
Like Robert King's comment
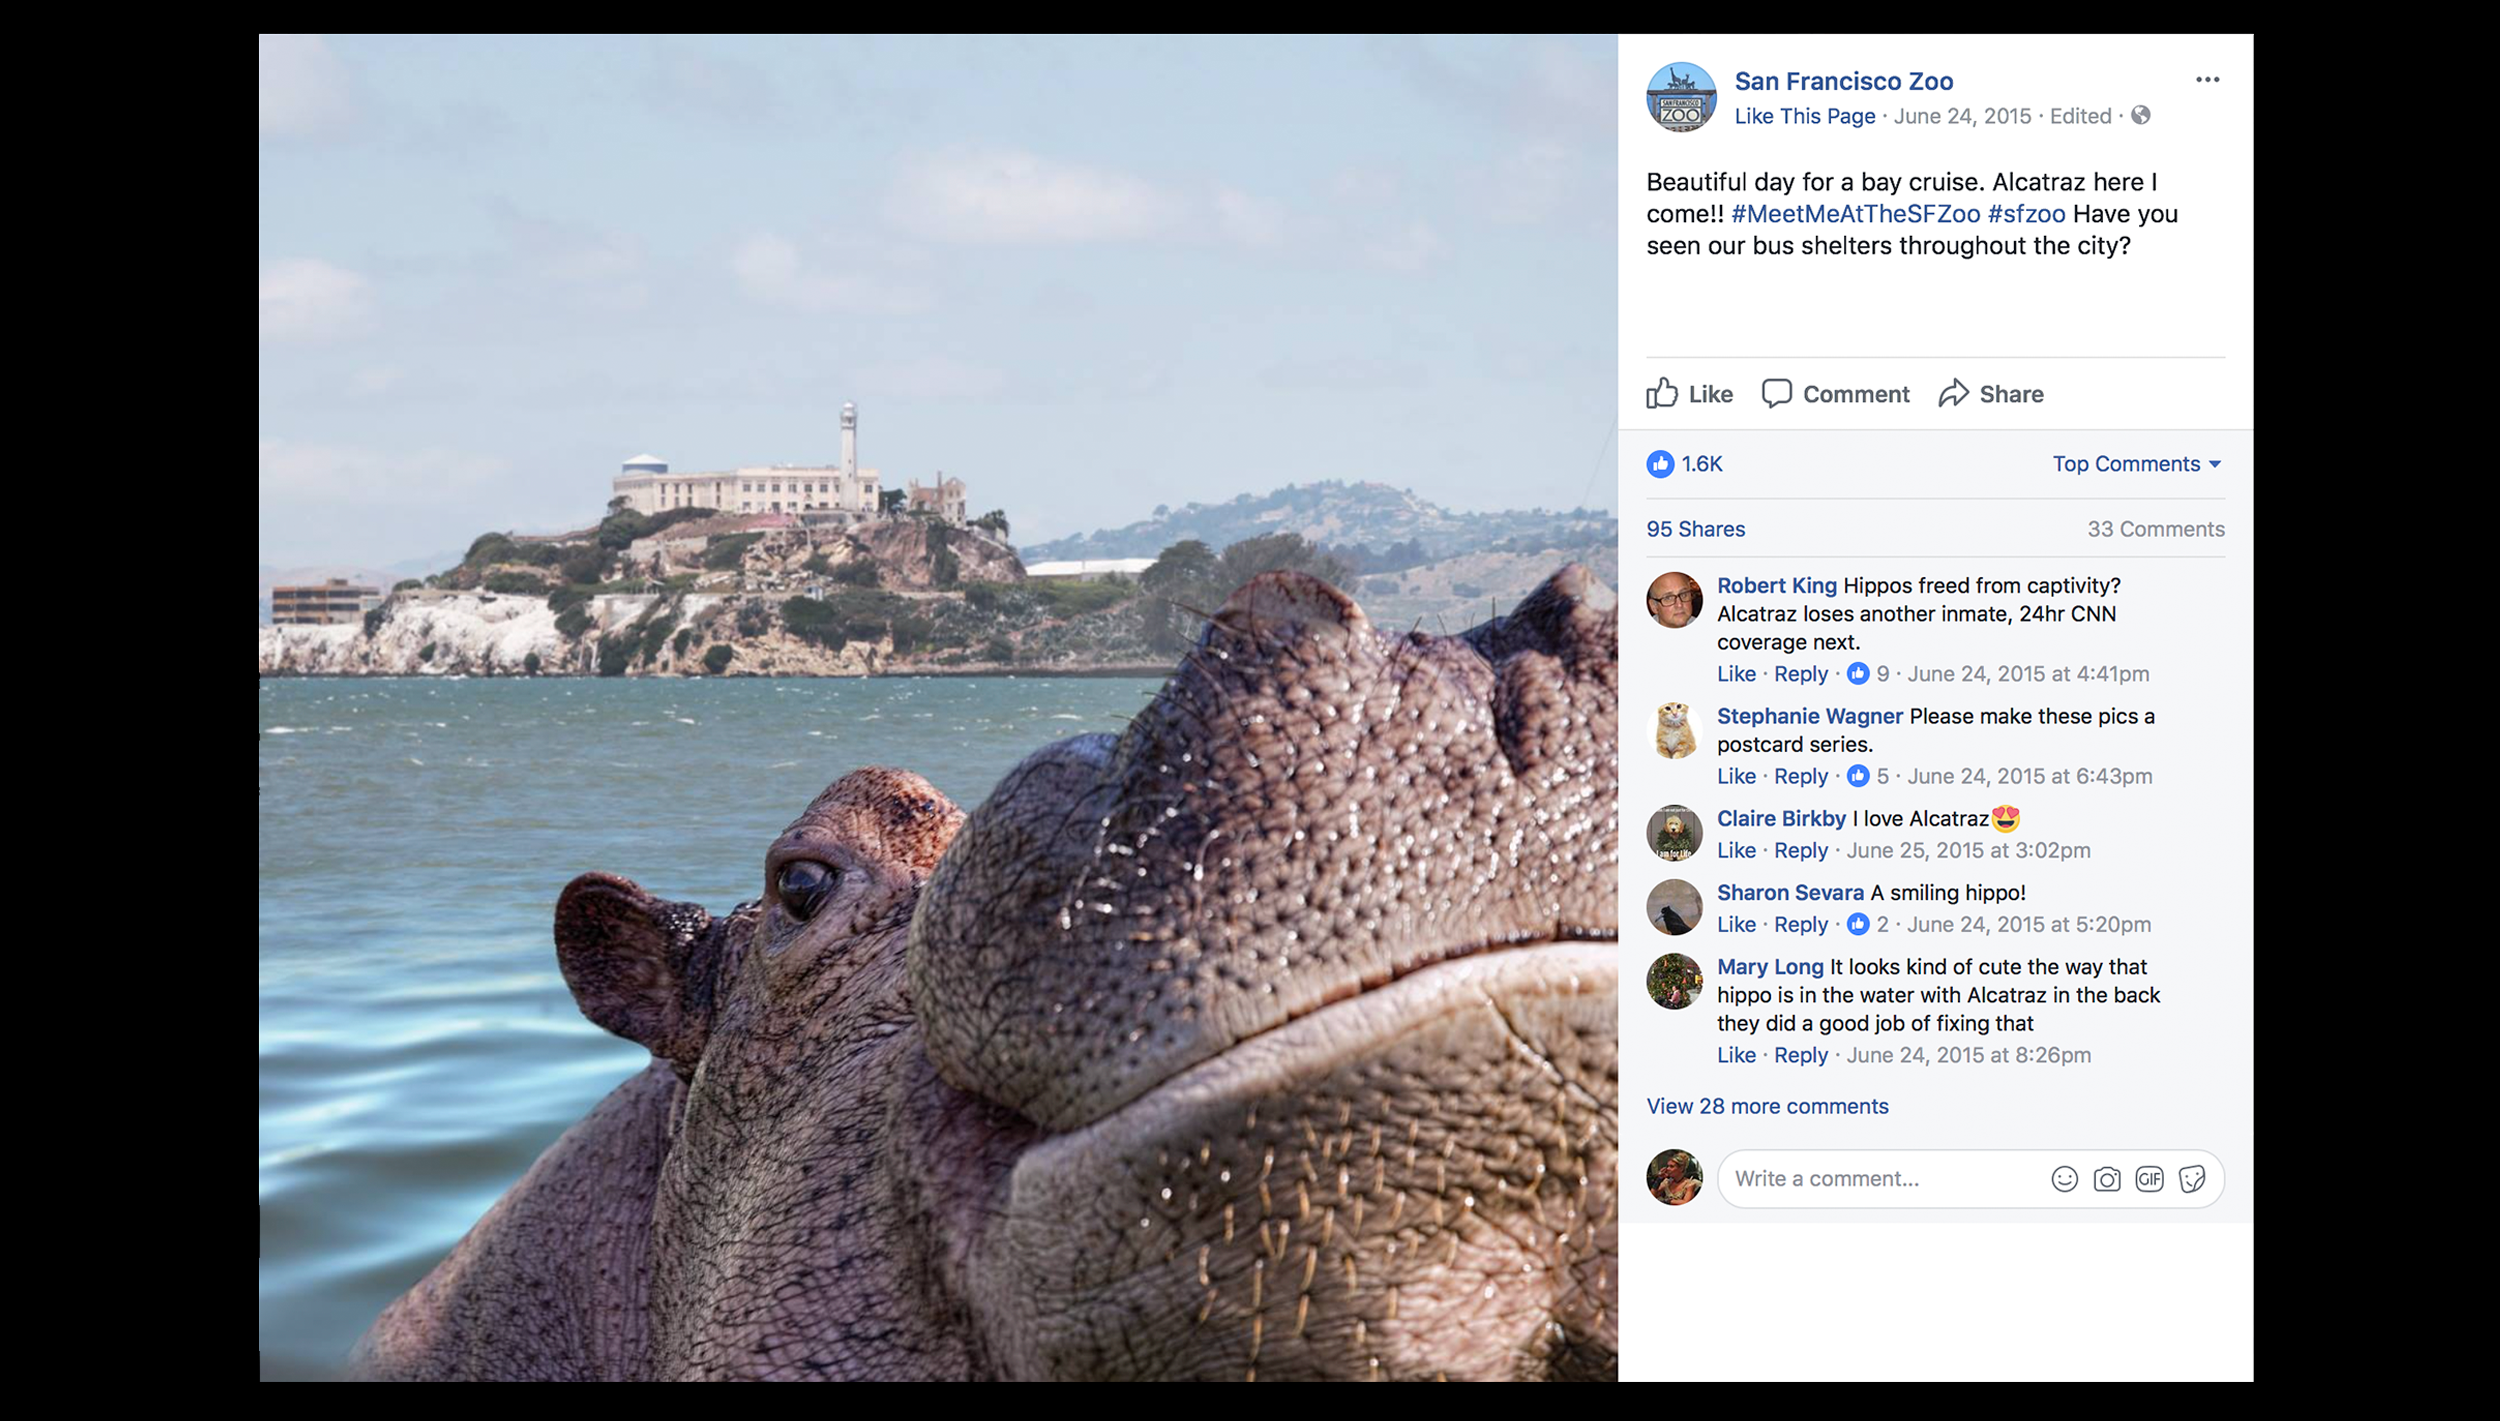click(1736, 674)
